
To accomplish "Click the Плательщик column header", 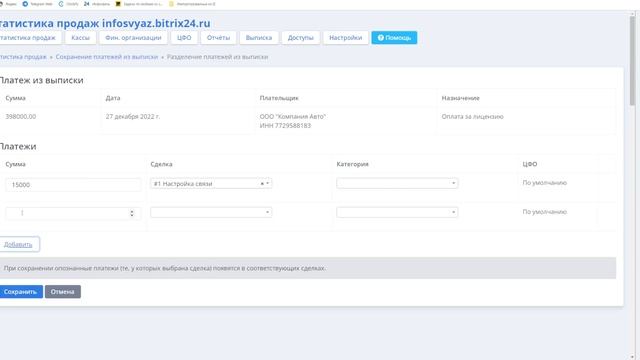I will (279, 98).
